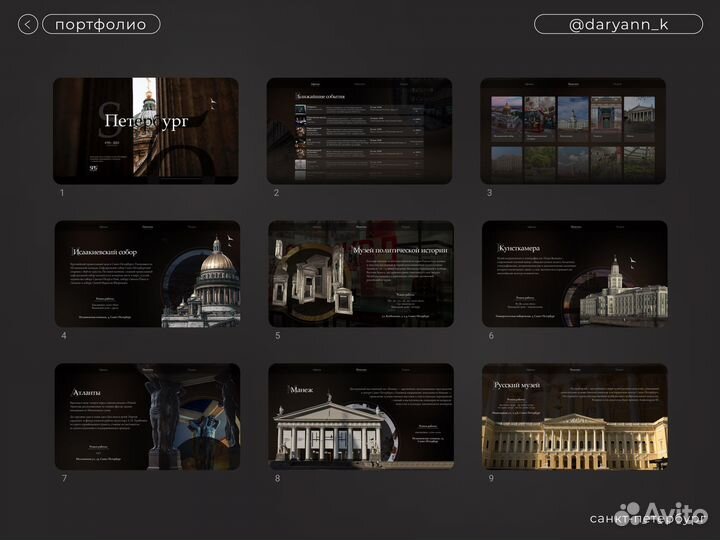Click the slide number 9 label

coord(491,478)
